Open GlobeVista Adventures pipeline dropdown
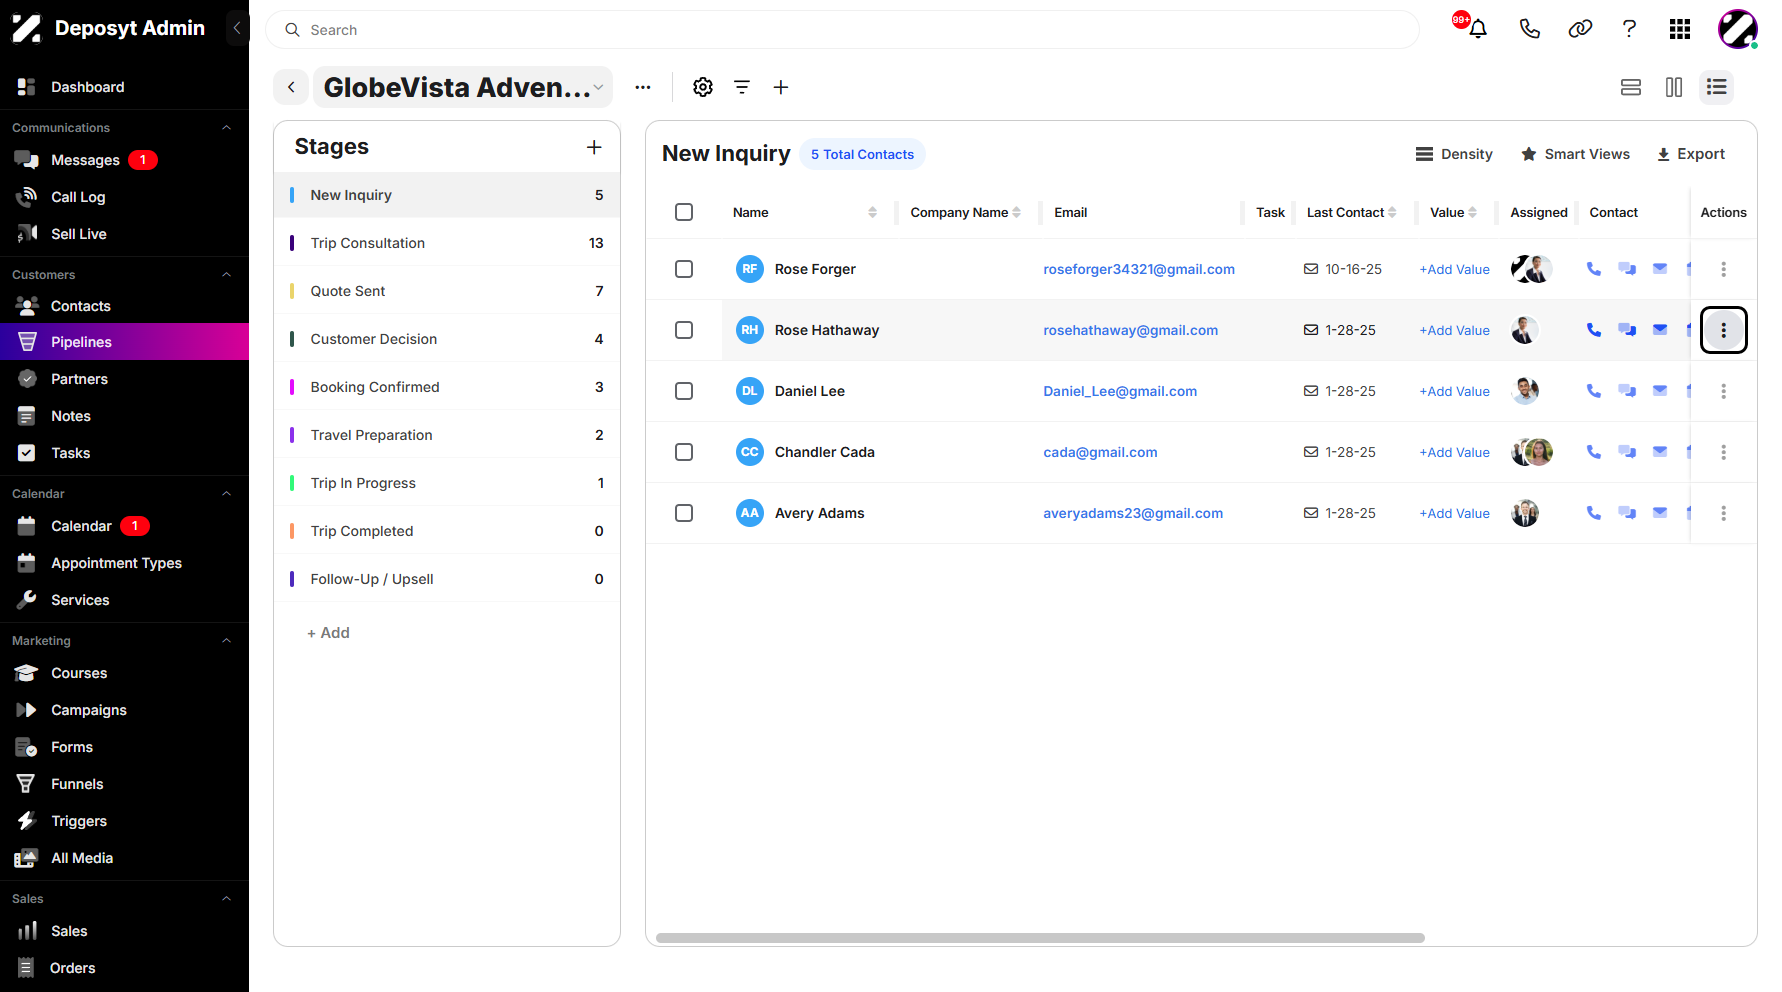Screen dimensions: 1782x992 click(x=463, y=87)
